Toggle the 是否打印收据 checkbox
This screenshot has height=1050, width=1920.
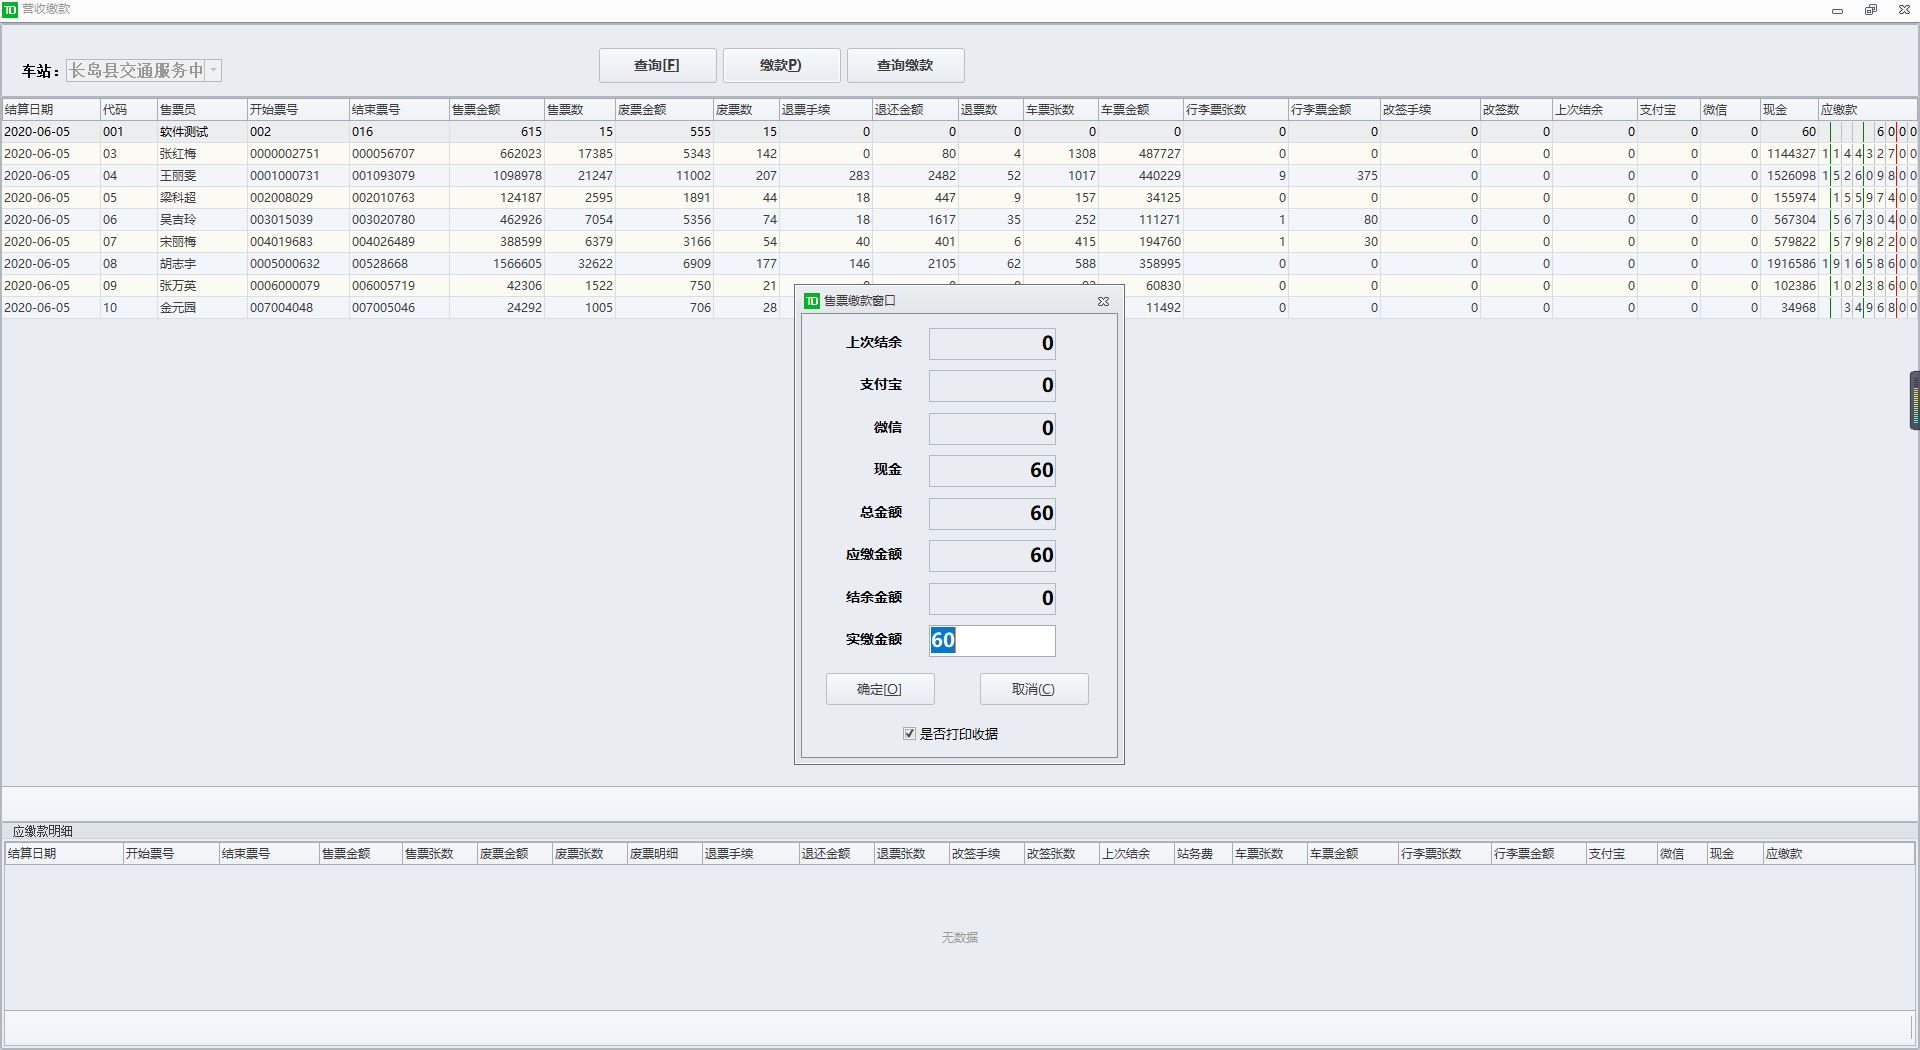tap(909, 734)
